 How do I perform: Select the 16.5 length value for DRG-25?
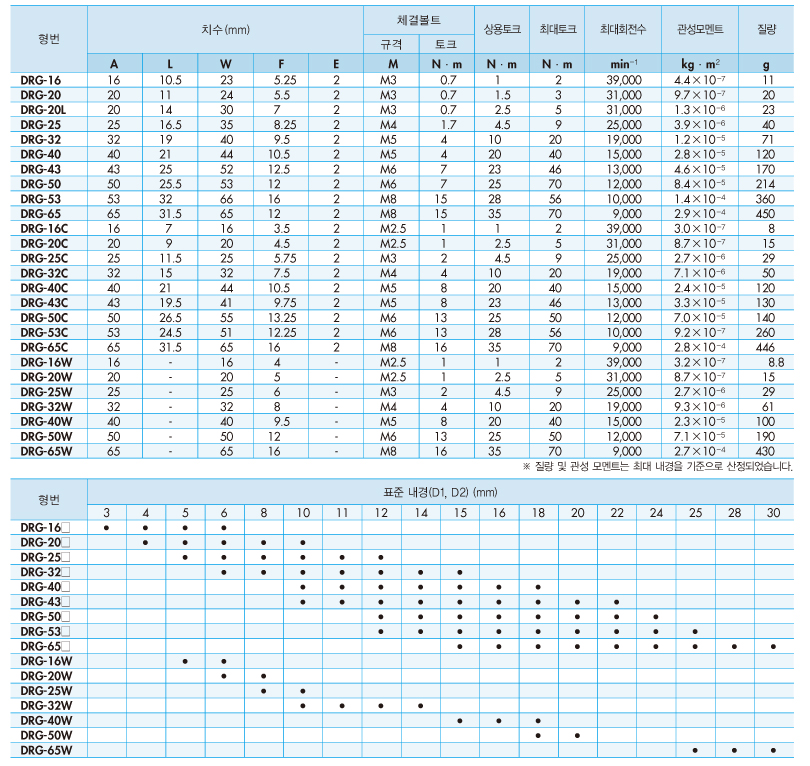[x=170, y=125]
